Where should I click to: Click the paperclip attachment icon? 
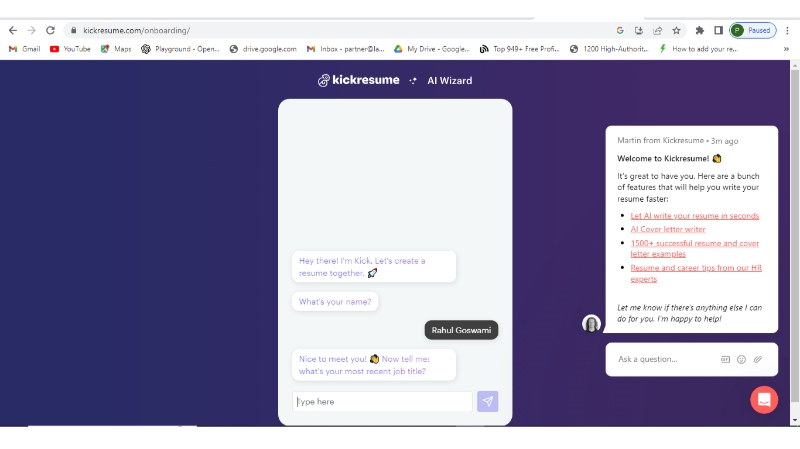tap(757, 359)
